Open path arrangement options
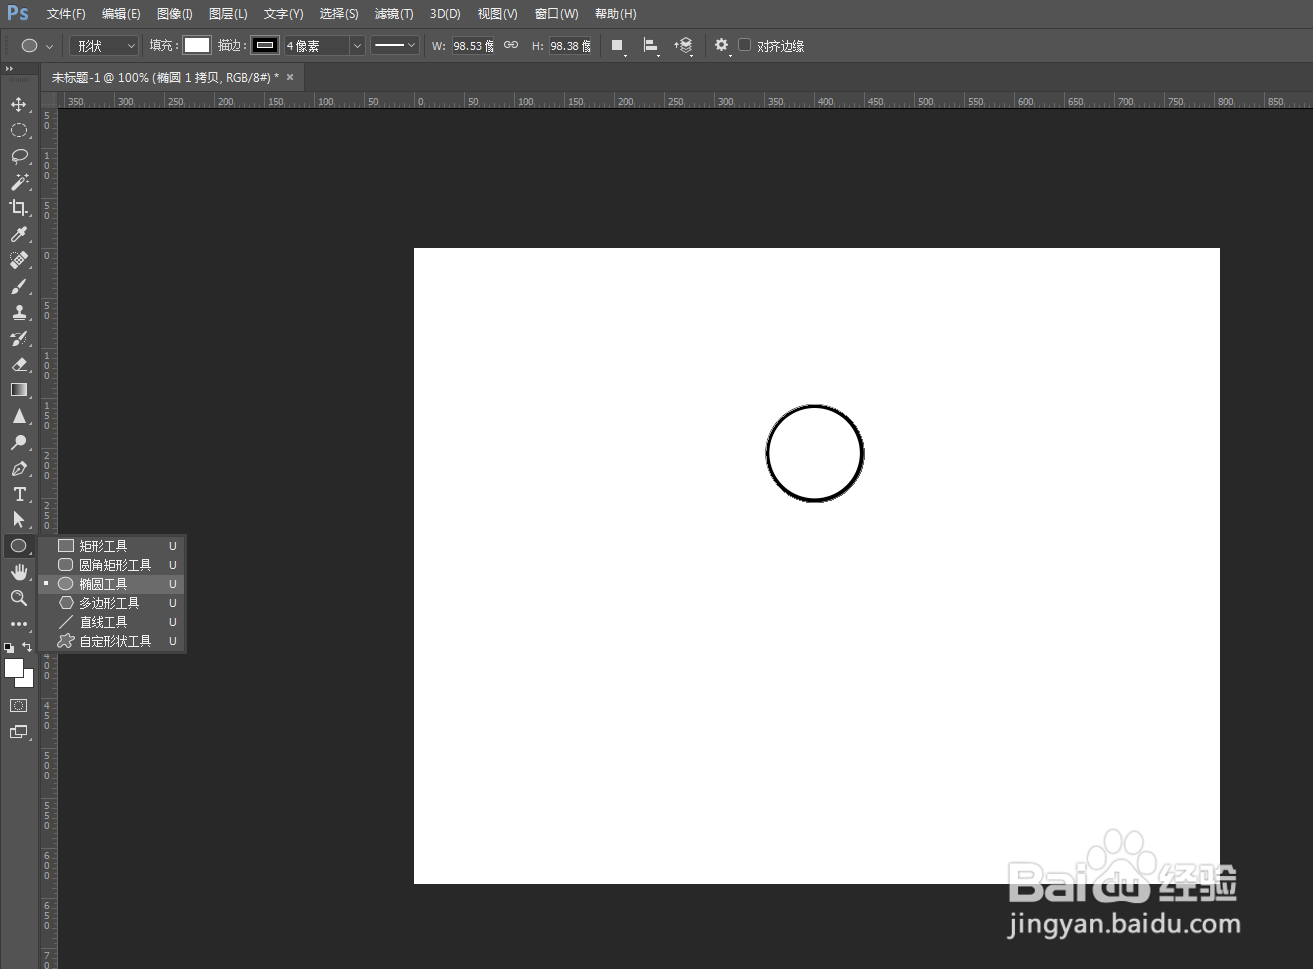 click(684, 46)
